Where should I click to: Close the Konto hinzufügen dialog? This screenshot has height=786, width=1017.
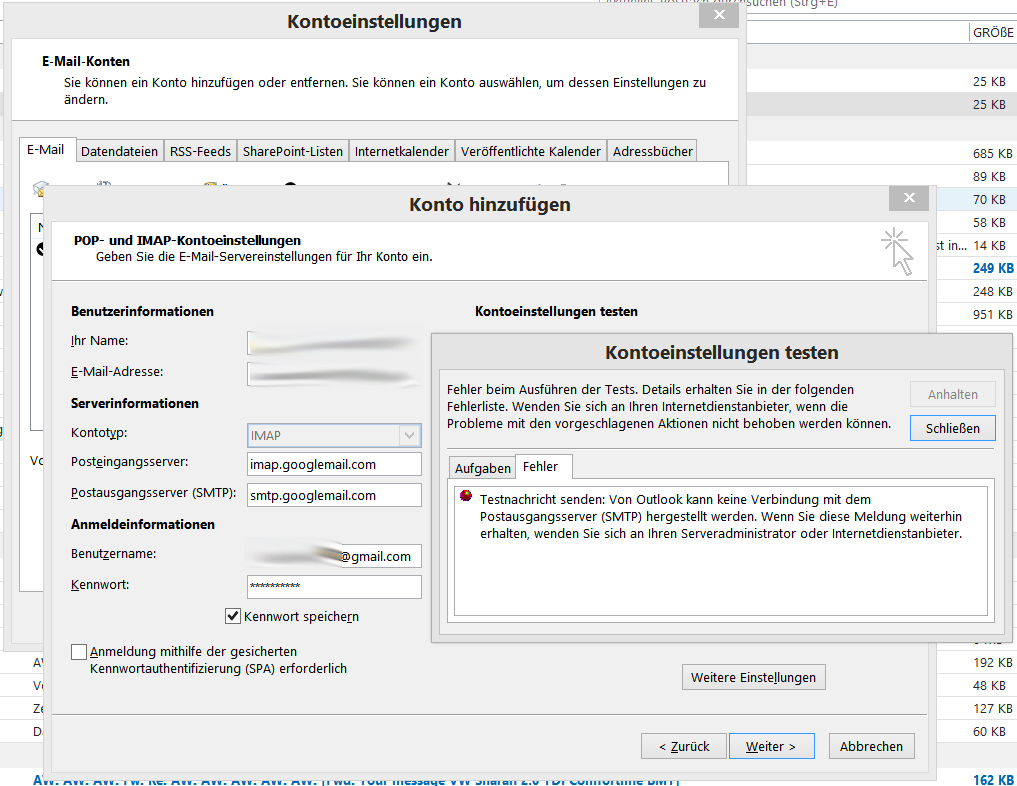pyautogui.click(x=909, y=198)
